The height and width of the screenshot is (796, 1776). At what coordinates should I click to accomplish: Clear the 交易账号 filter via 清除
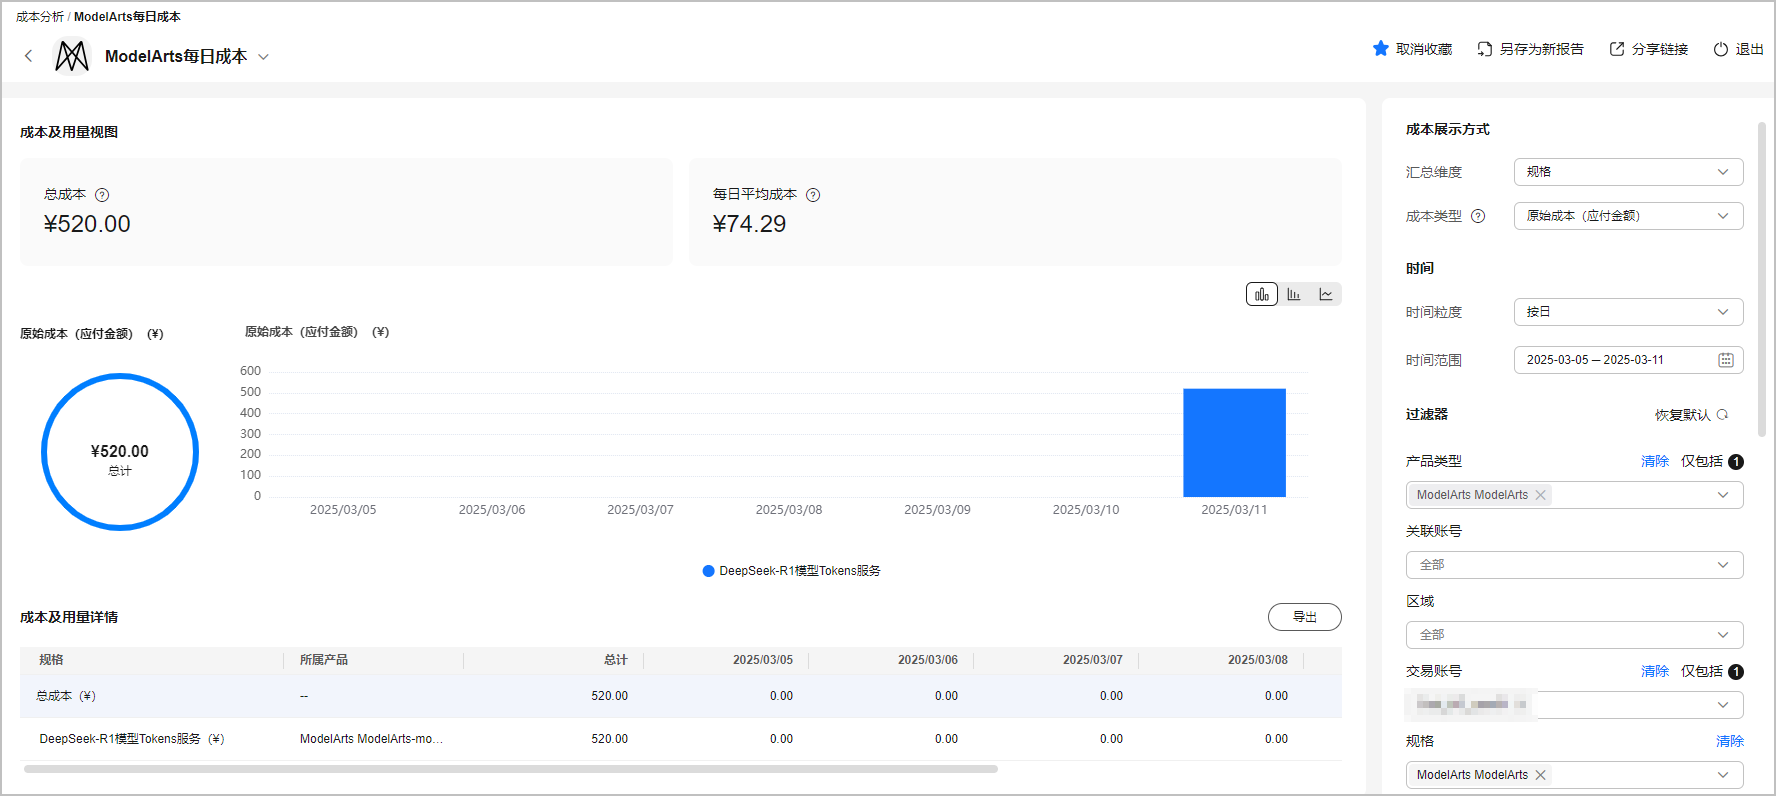click(1655, 671)
